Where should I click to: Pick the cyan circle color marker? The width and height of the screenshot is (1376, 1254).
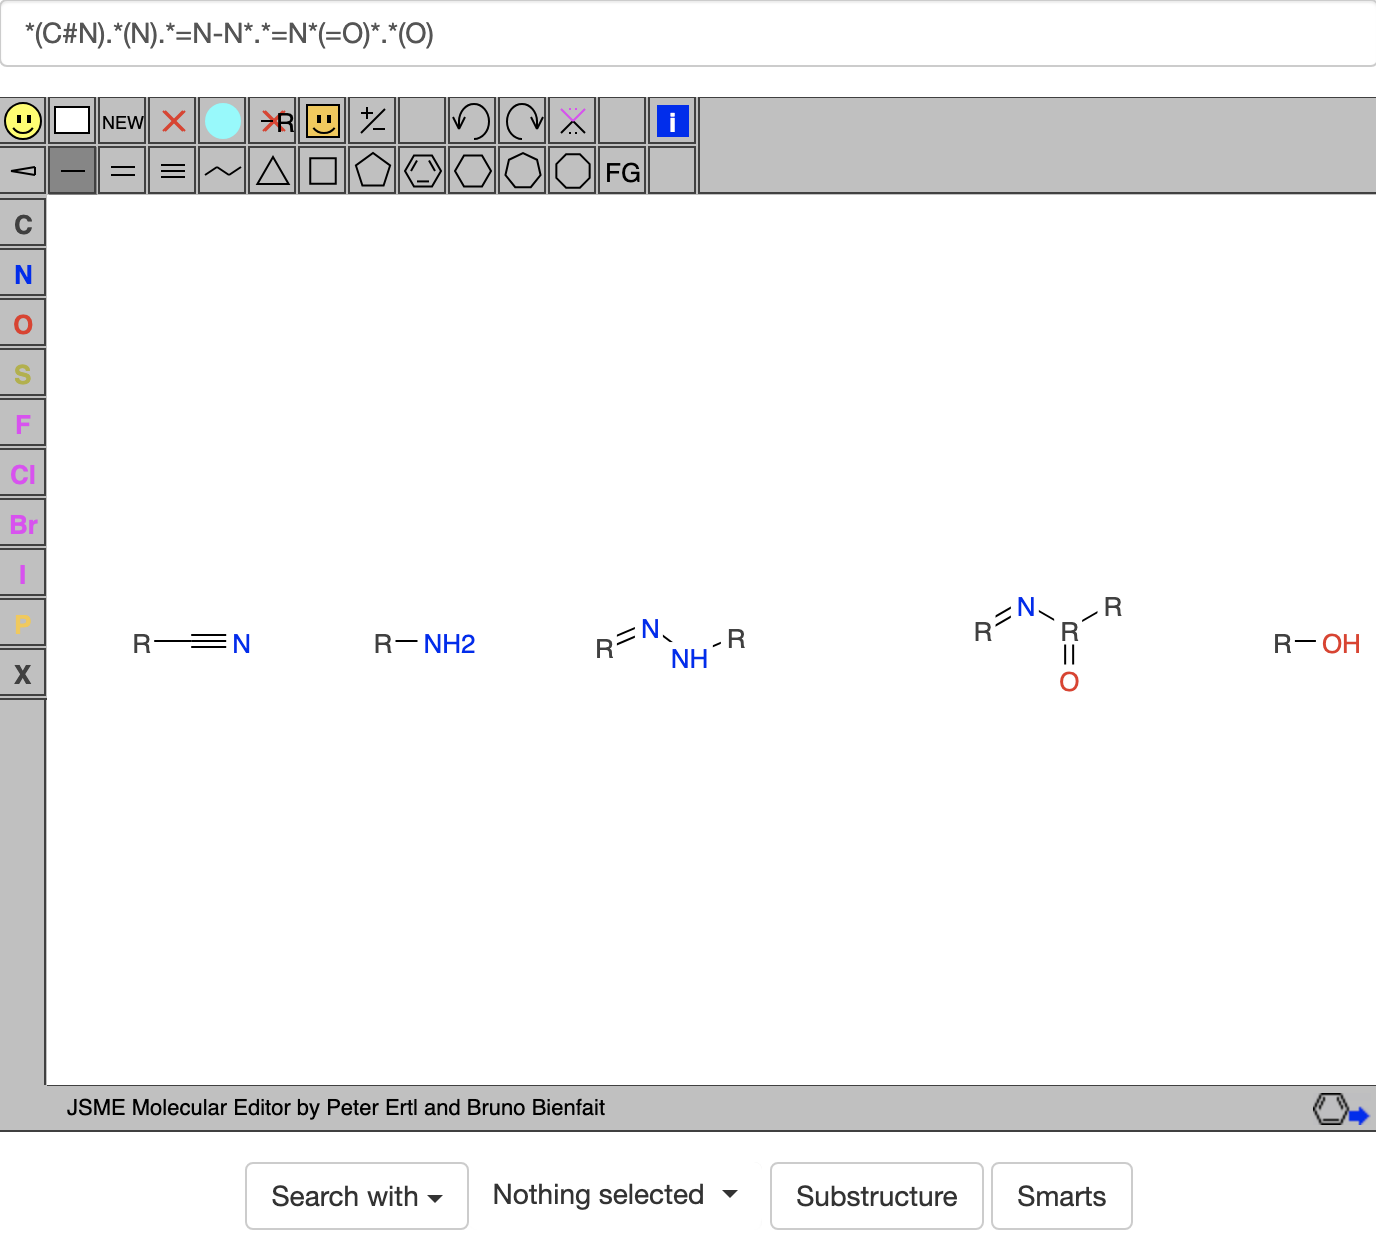tap(223, 122)
